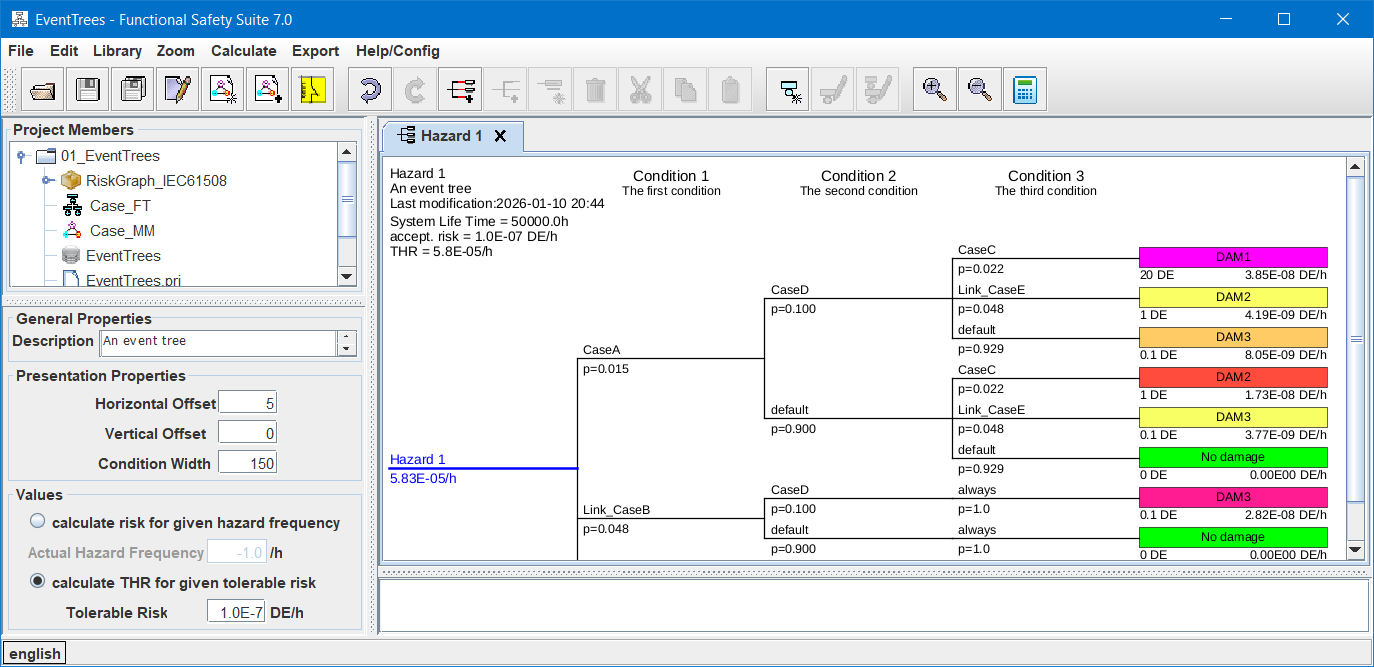Click the add event tree branch icon

[x=460, y=90]
